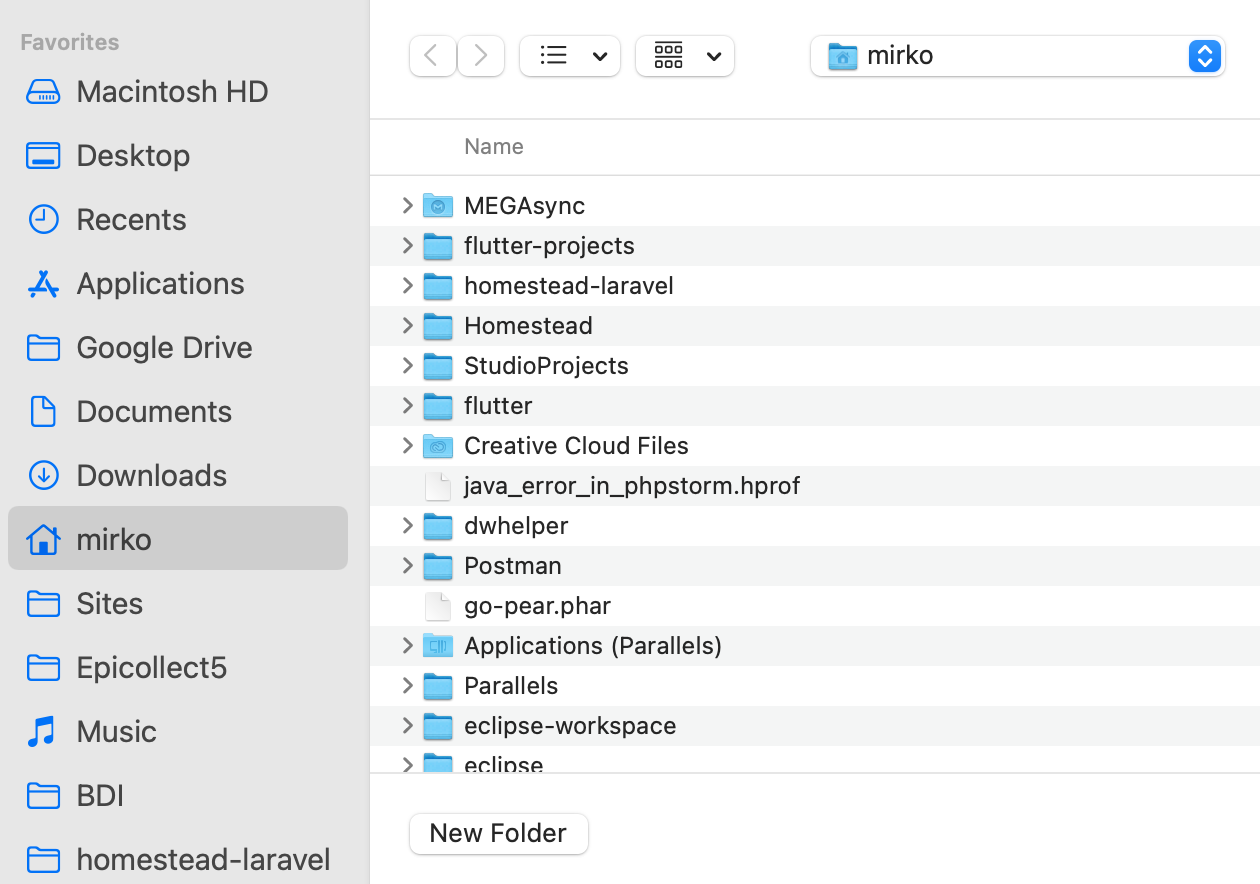This screenshot has width=1260, height=884.
Task: Click the flutter-projects folder icon
Action: pyautogui.click(x=438, y=246)
